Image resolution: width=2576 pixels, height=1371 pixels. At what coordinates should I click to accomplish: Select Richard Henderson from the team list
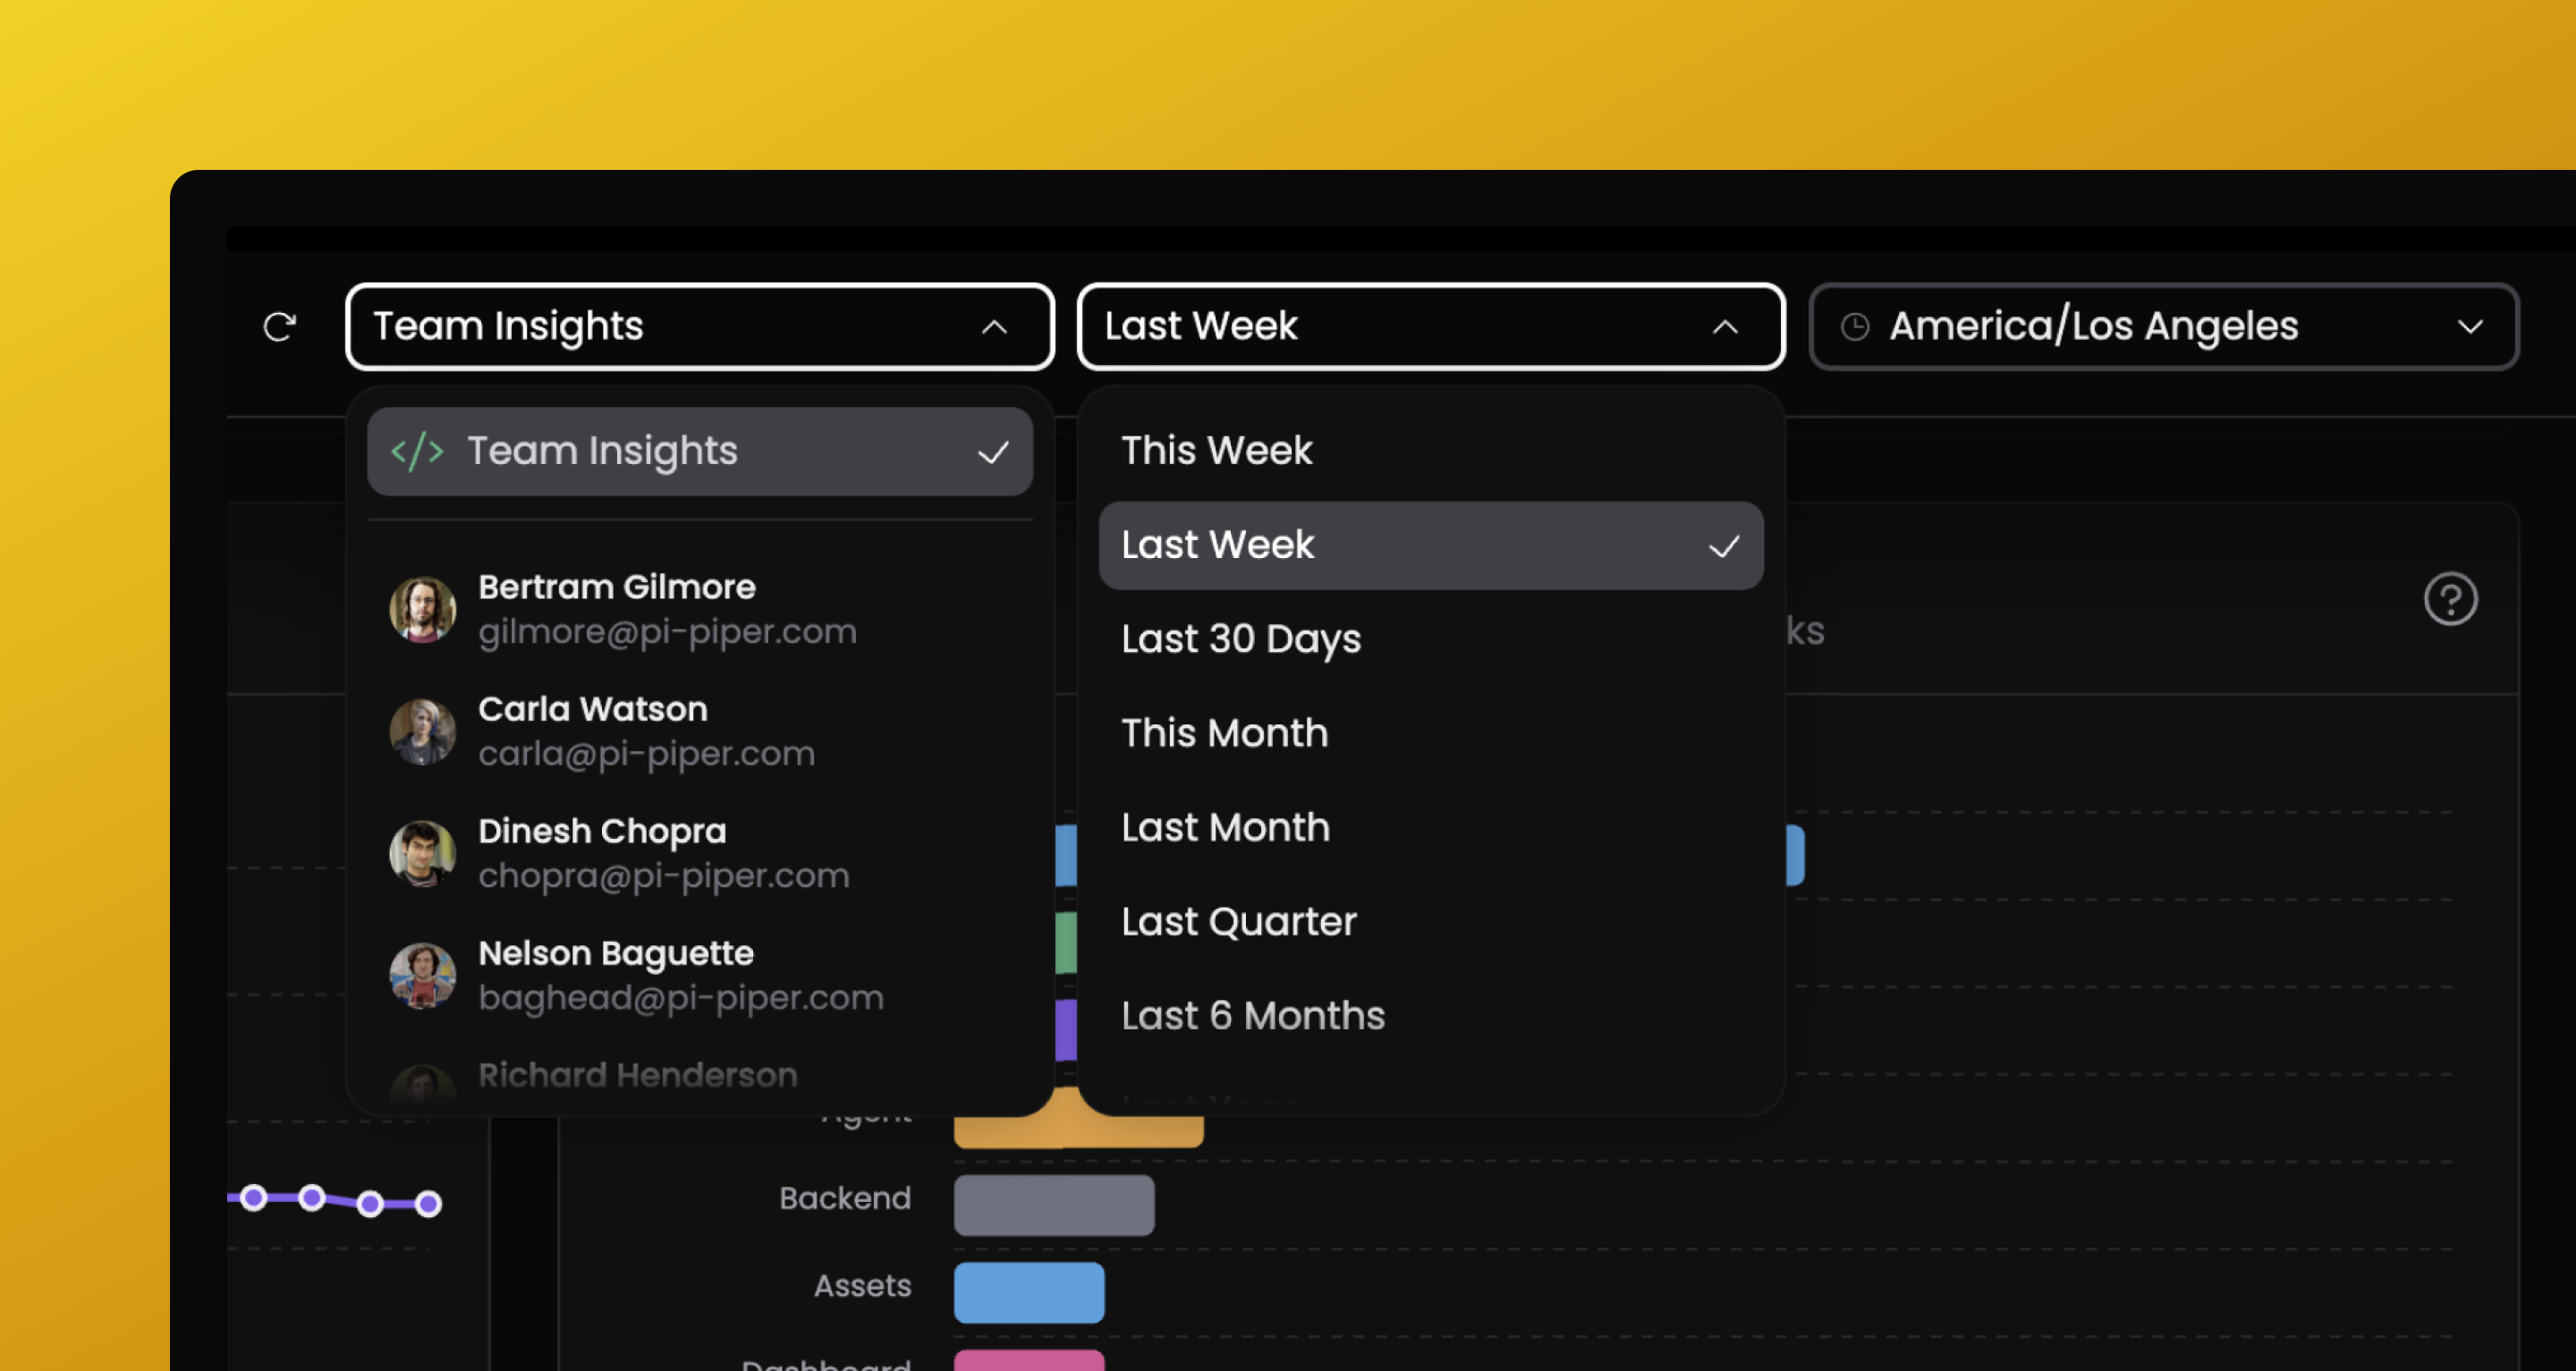[x=637, y=1074]
